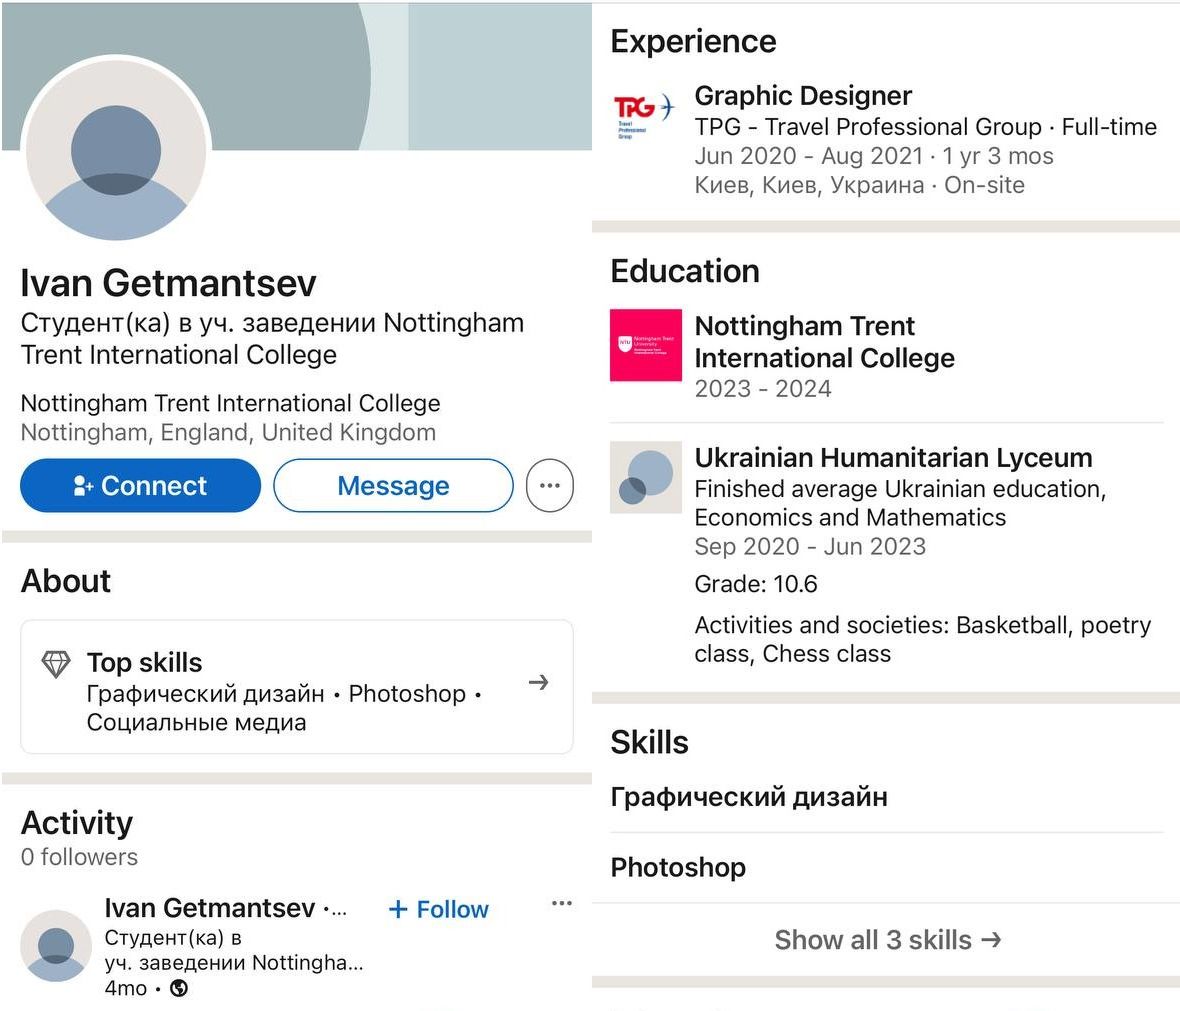Expand Top skills with the arrow
Screen dimensions: 1180x1011
(x=538, y=682)
